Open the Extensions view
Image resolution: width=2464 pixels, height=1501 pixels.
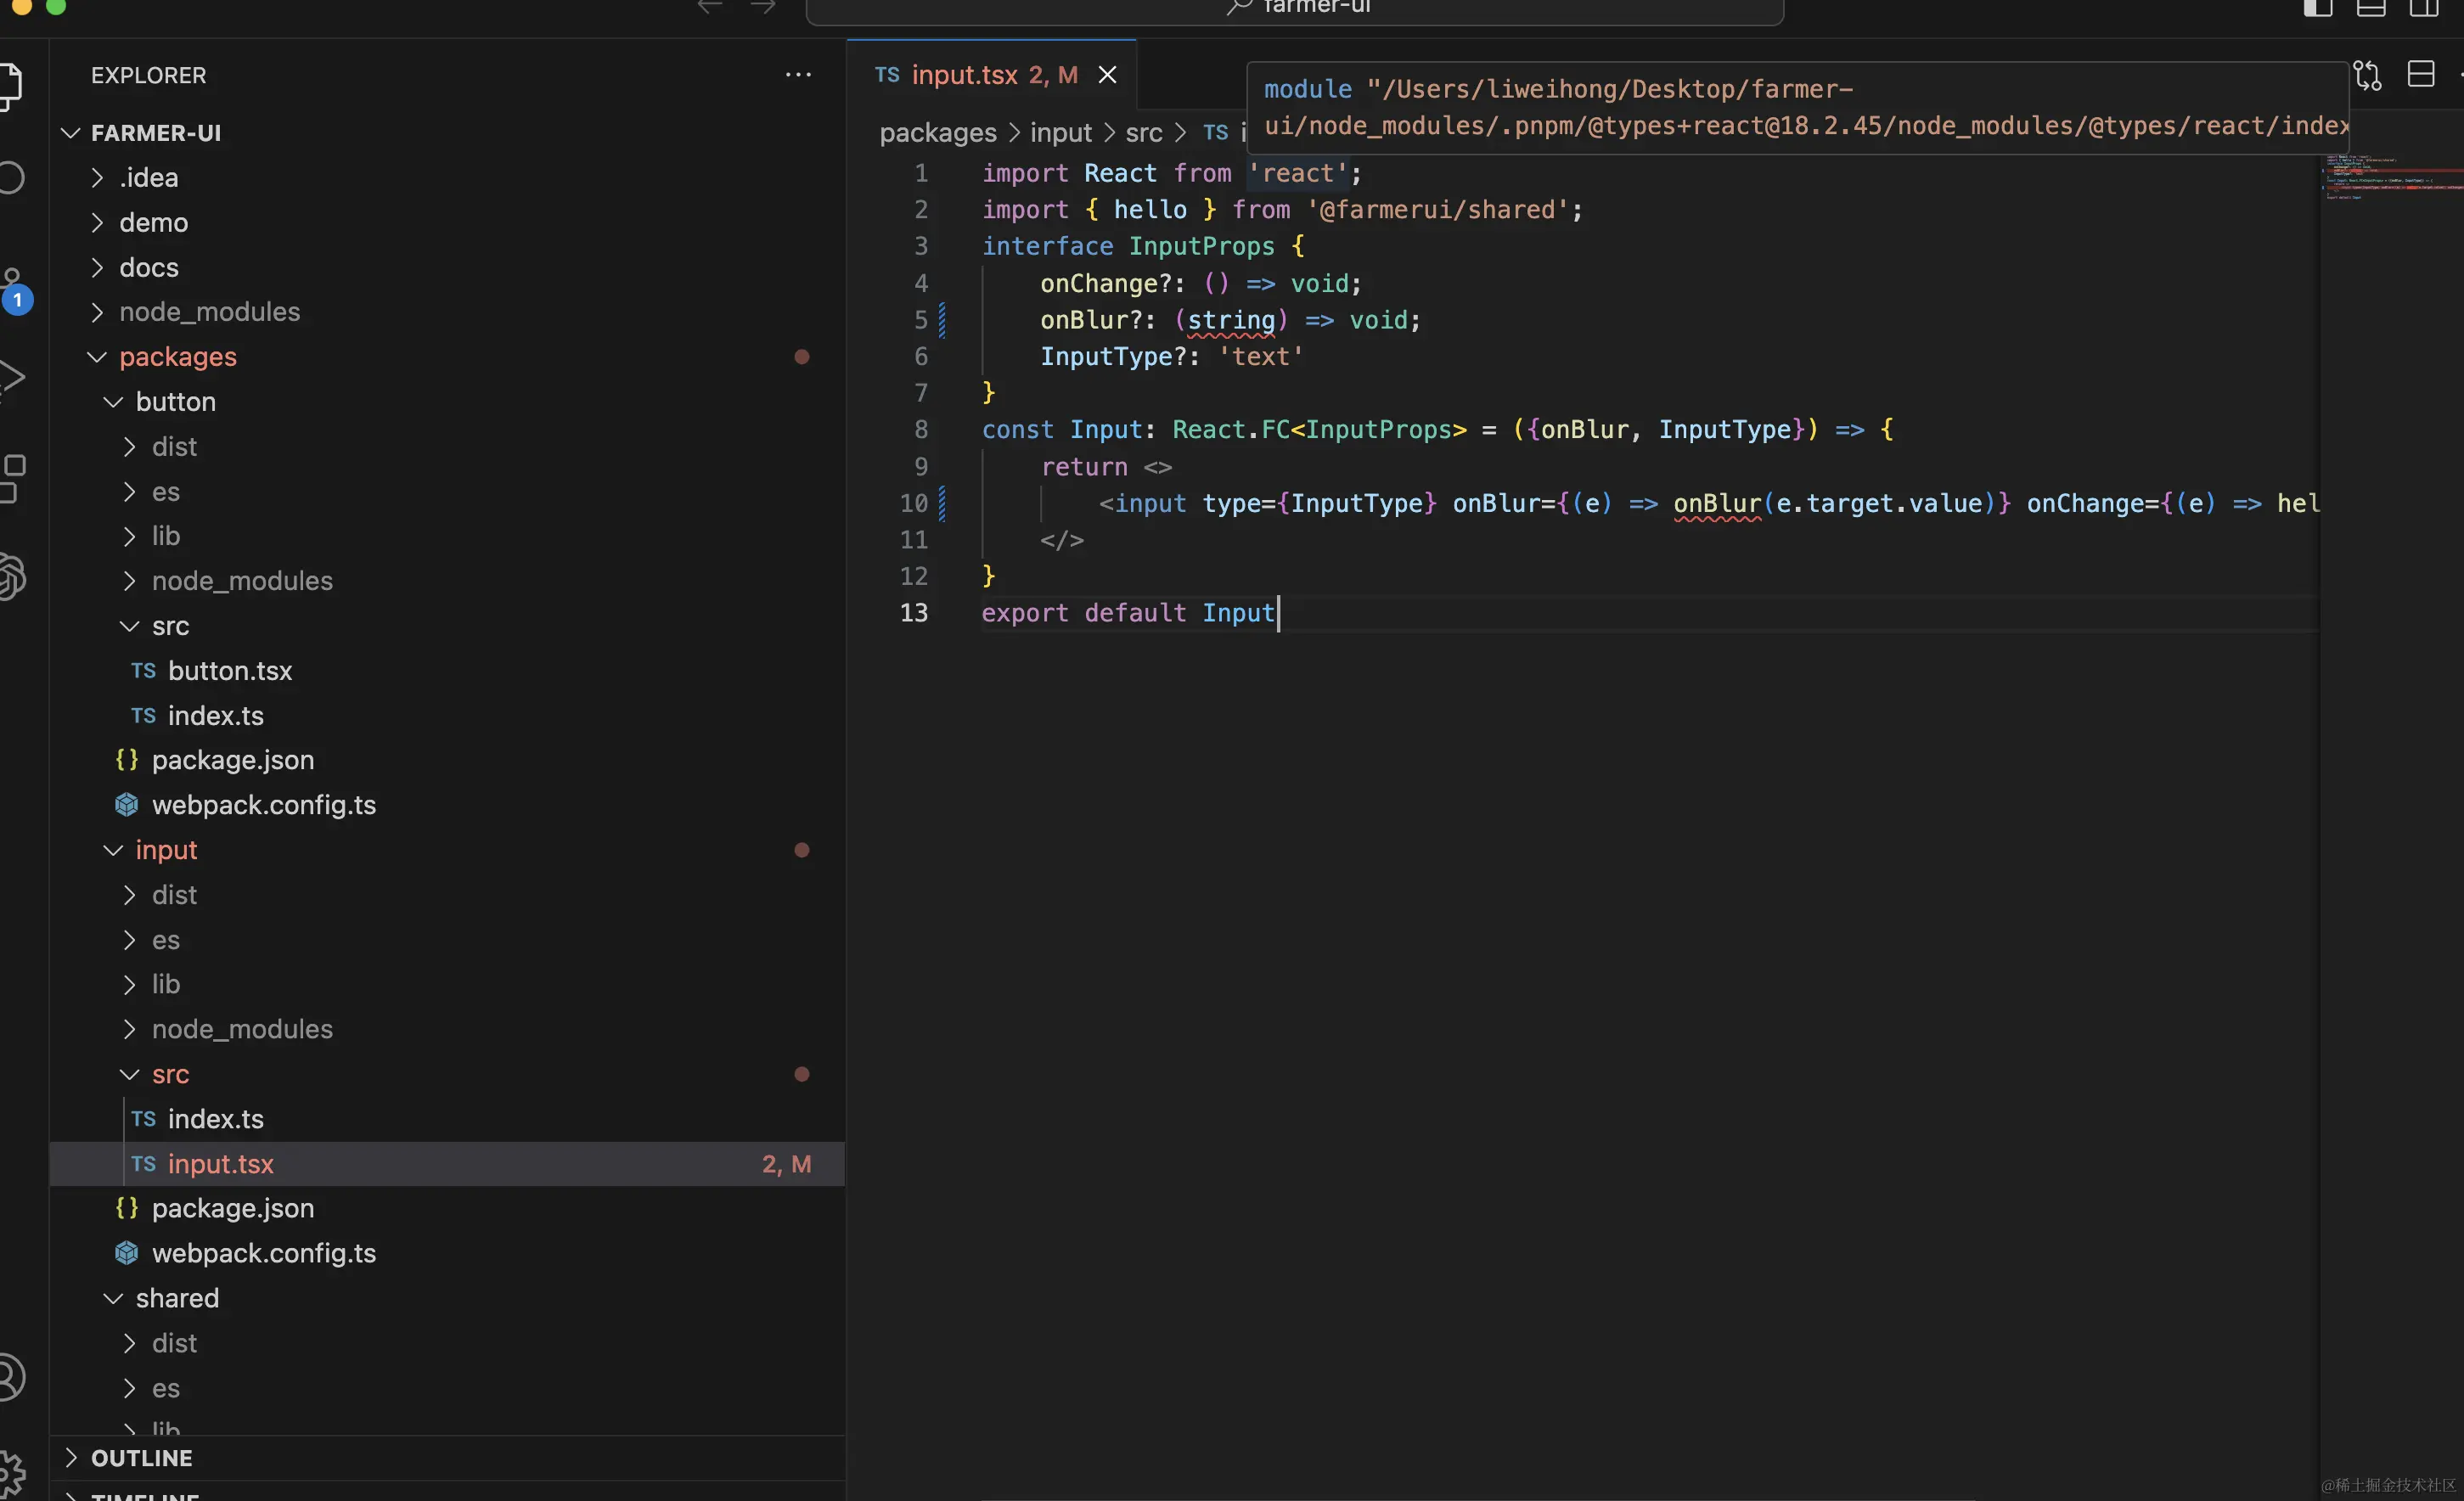click(x=12, y=478)
